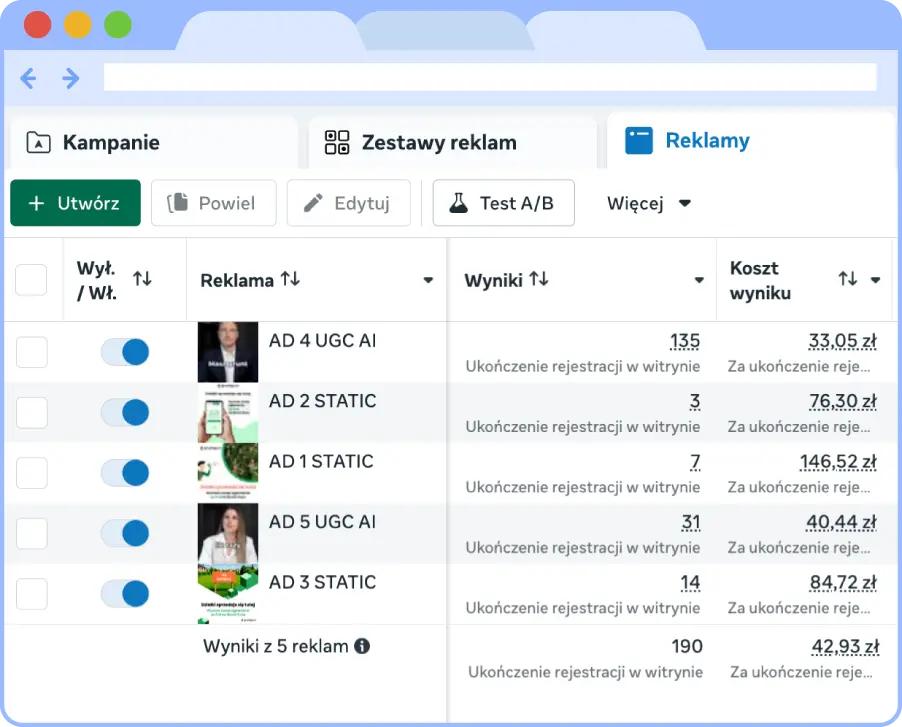
Task: Sort by Koszt wyniku arrows
Action: click(848, 279)
